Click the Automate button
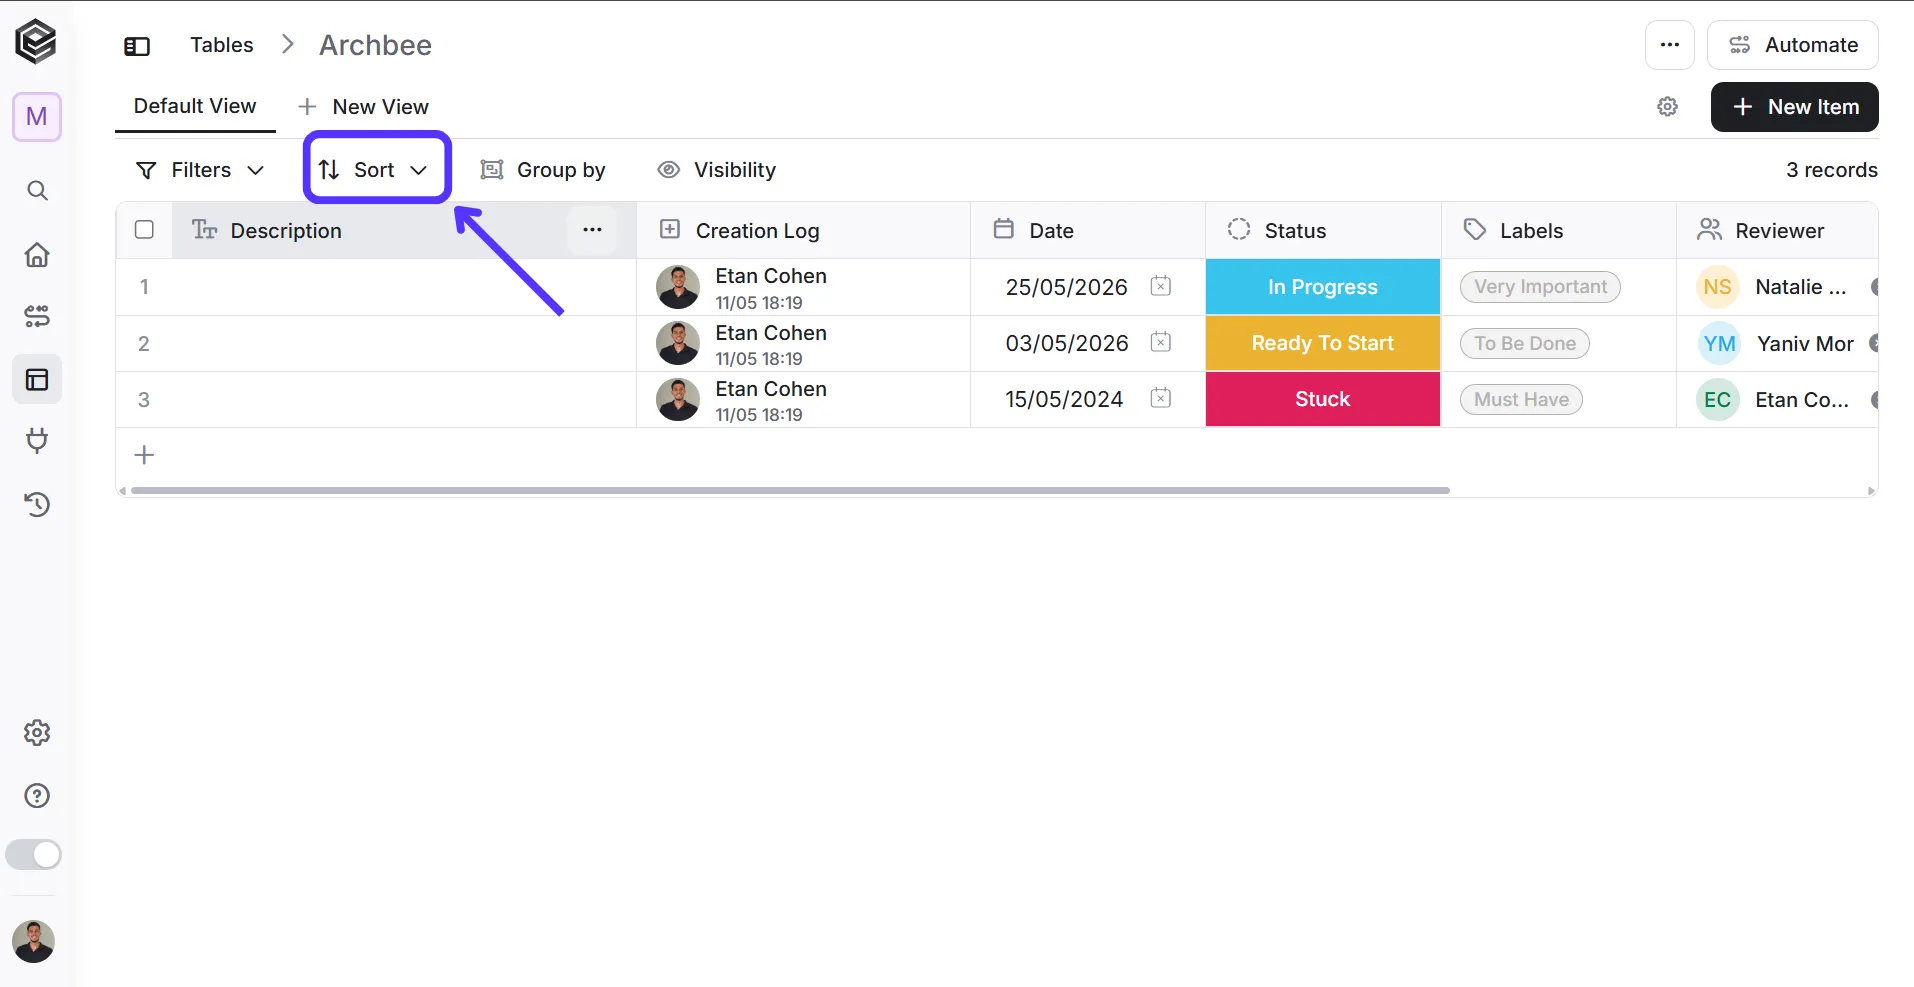 pos(1793,45)
